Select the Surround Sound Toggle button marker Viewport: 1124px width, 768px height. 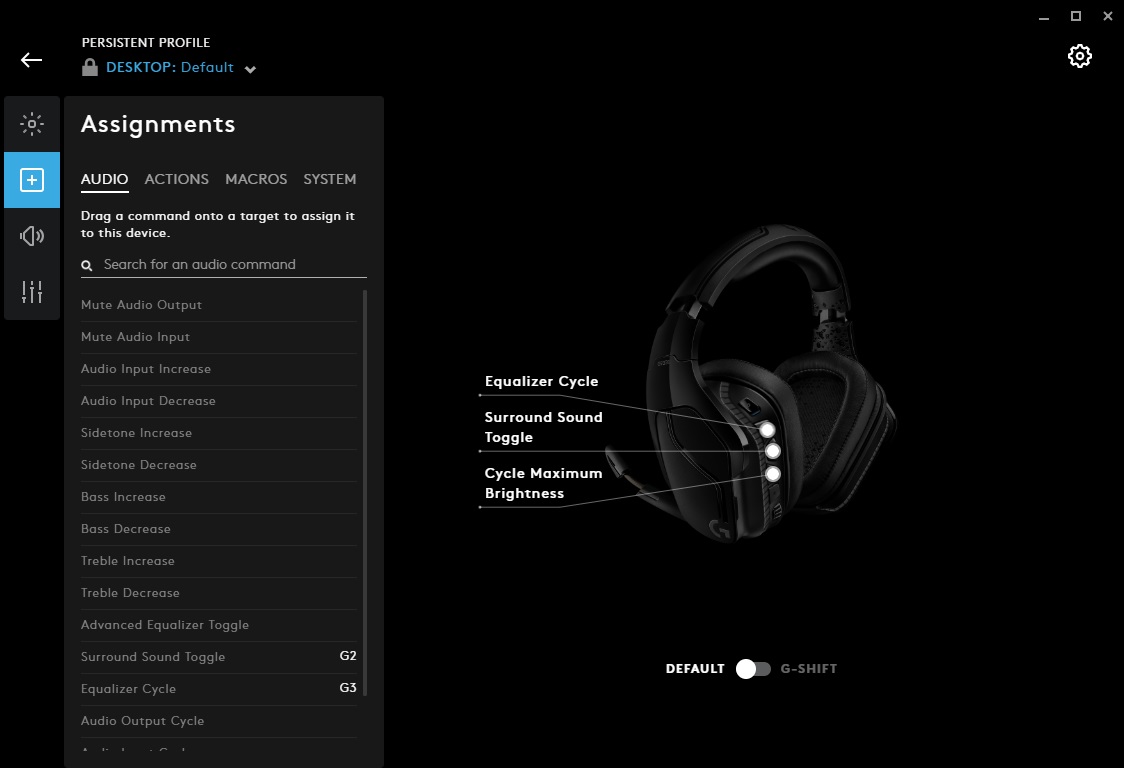773,451
